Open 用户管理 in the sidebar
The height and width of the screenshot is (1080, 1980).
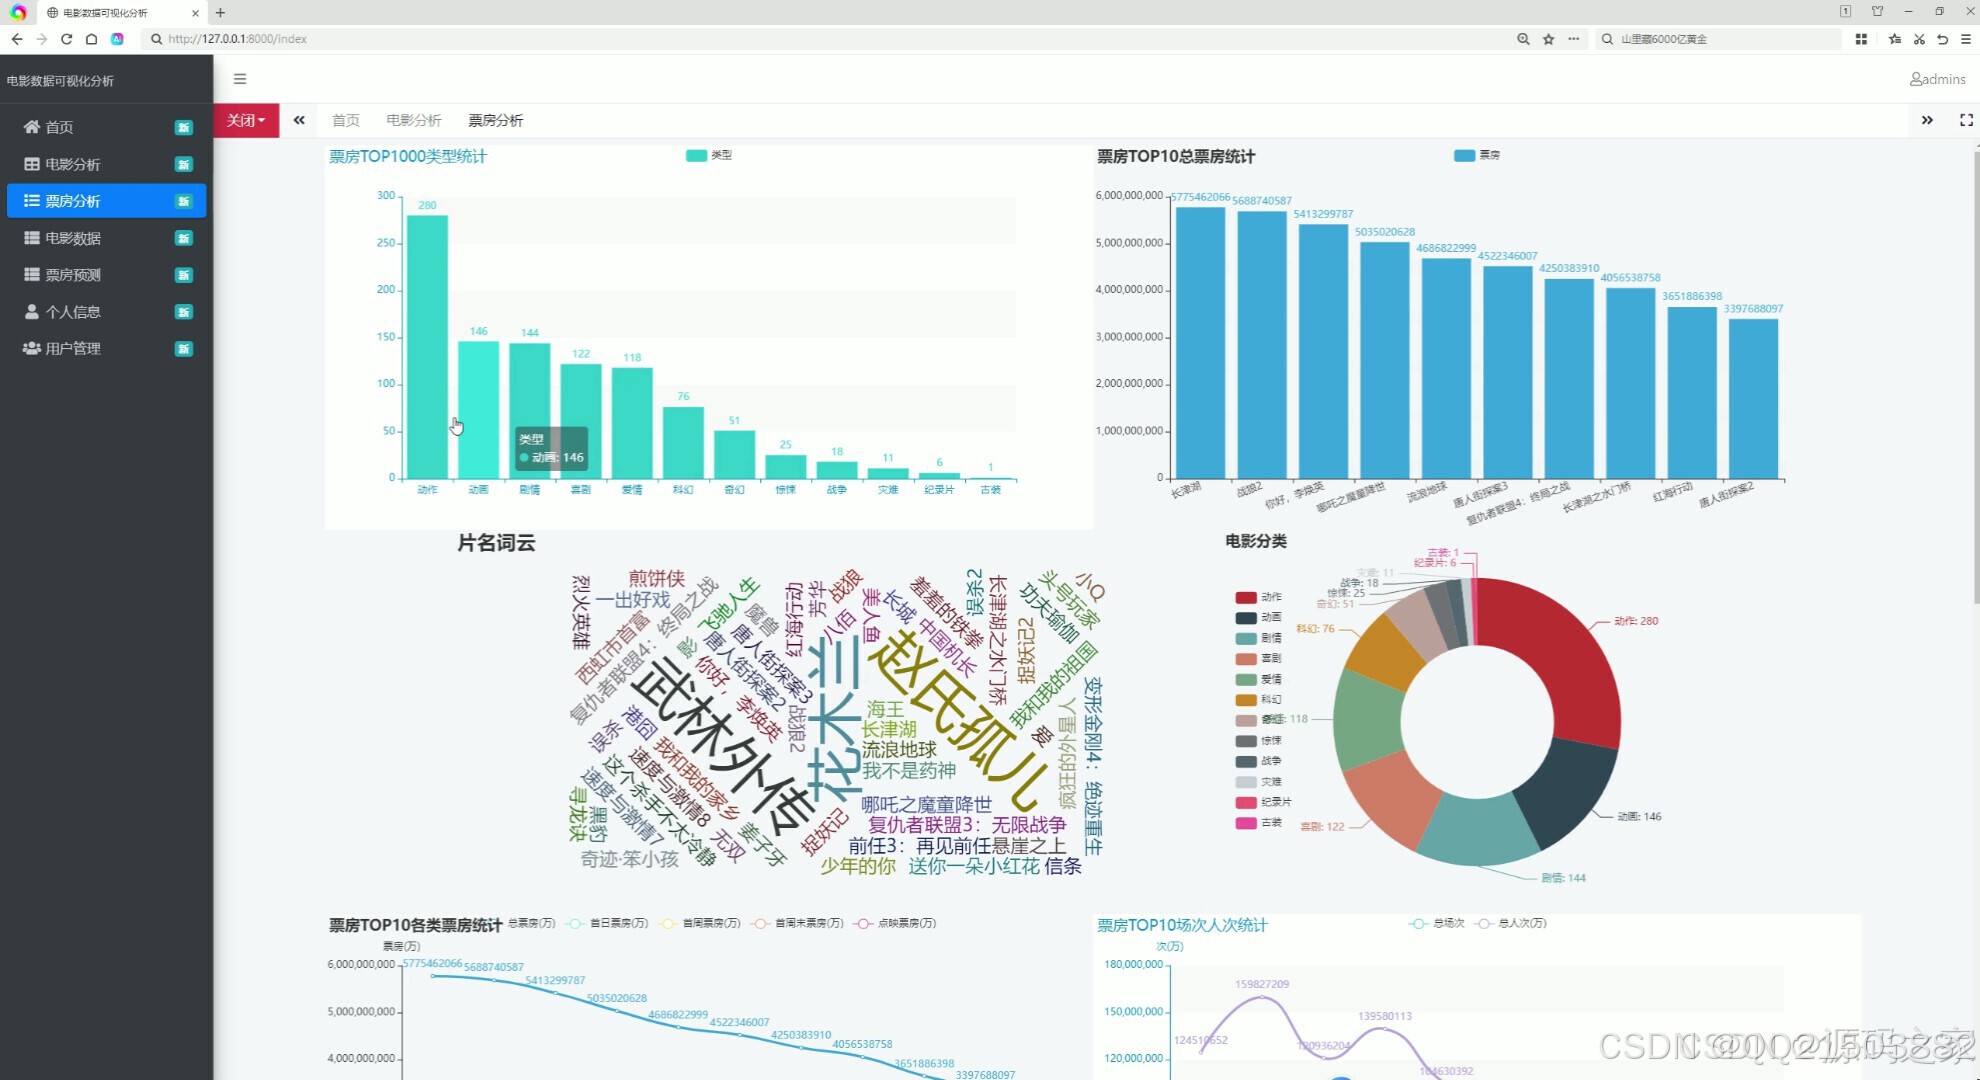pos(72,348)
